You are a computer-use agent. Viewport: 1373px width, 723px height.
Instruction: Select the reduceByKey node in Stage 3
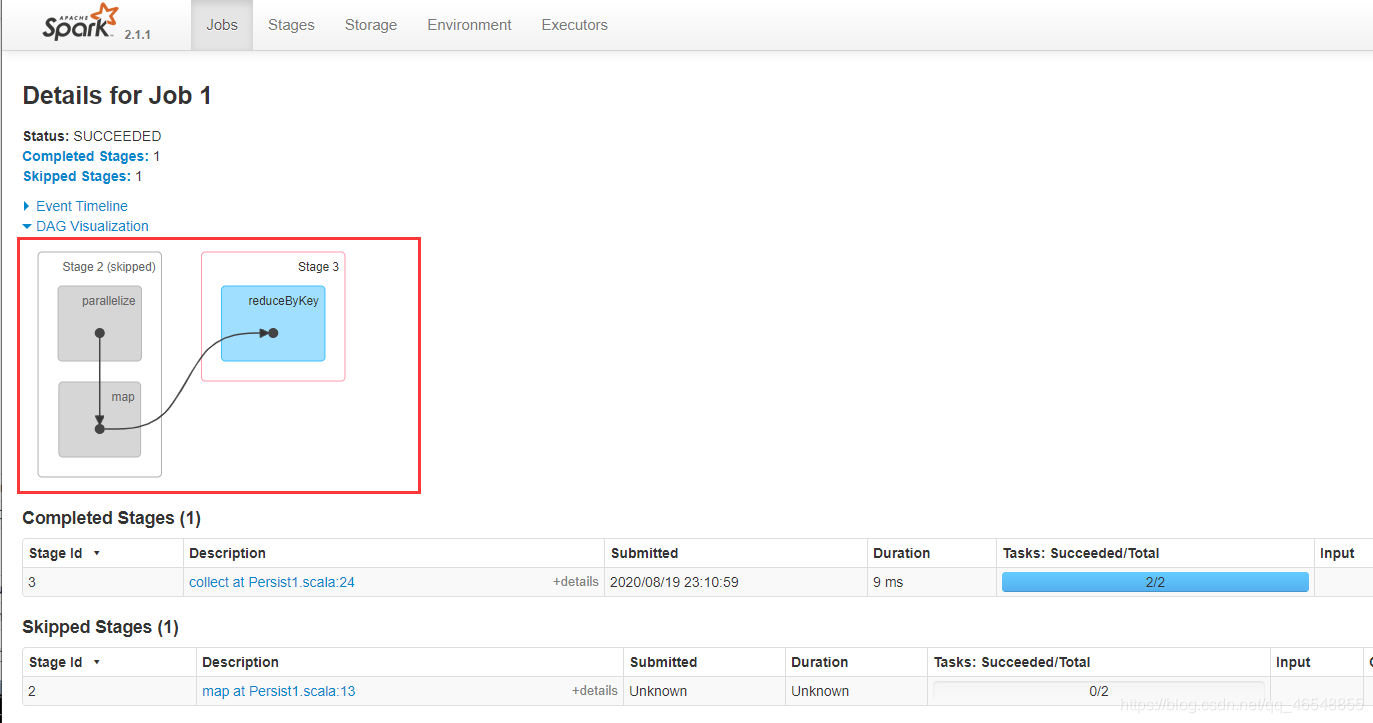273,323
